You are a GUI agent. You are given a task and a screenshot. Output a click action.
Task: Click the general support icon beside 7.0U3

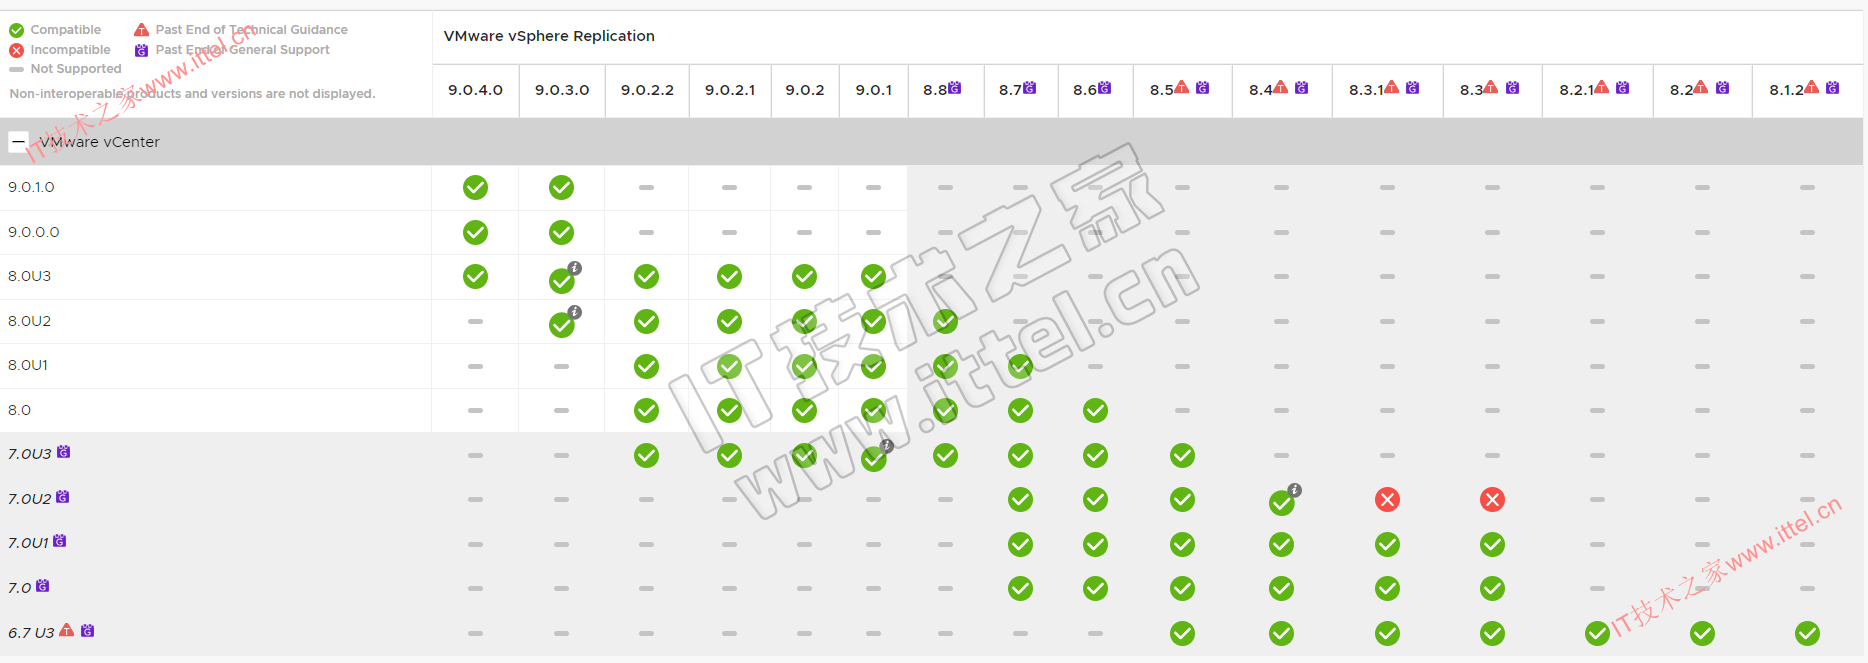(x=64, y=452)
